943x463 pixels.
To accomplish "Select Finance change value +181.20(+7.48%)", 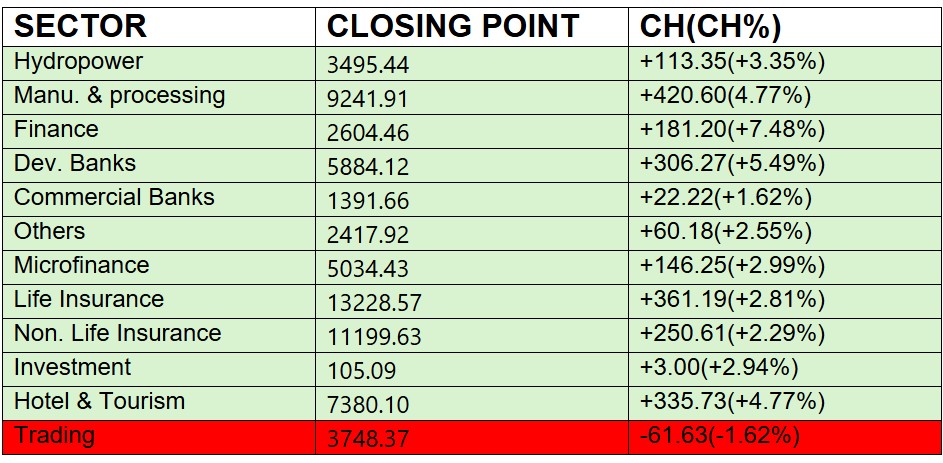I will [732, 130].
